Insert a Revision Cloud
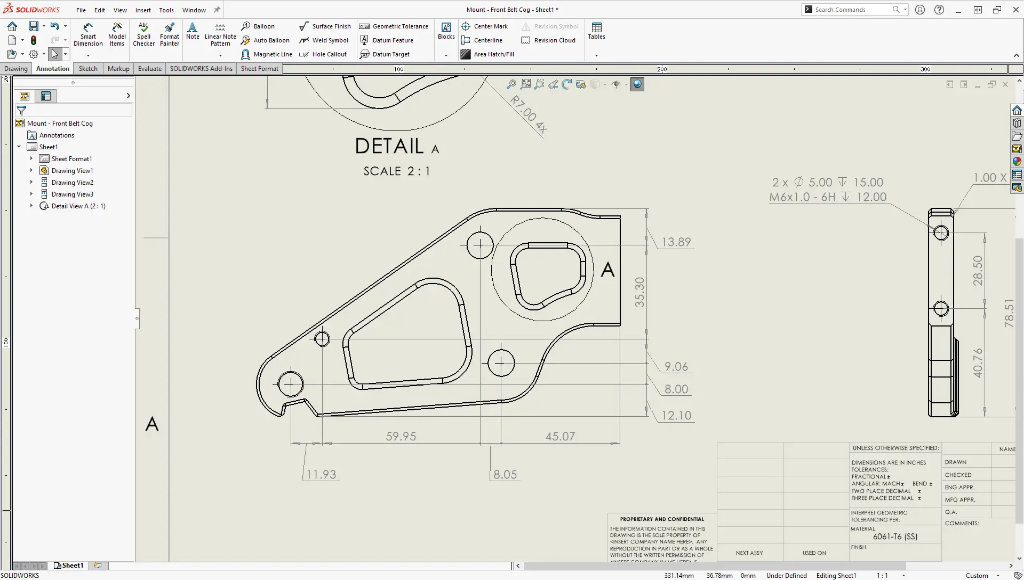The width and height of the screenshot is (1024, 580). [x=549, y=40]
